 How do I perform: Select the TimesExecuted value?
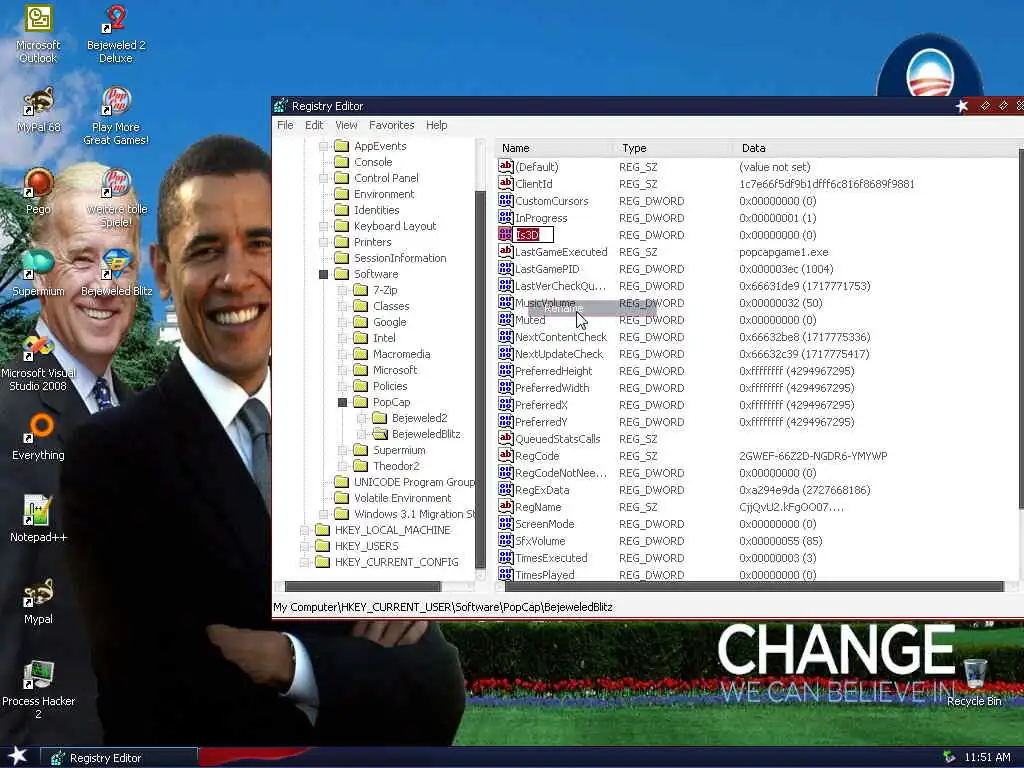(551, 558)
